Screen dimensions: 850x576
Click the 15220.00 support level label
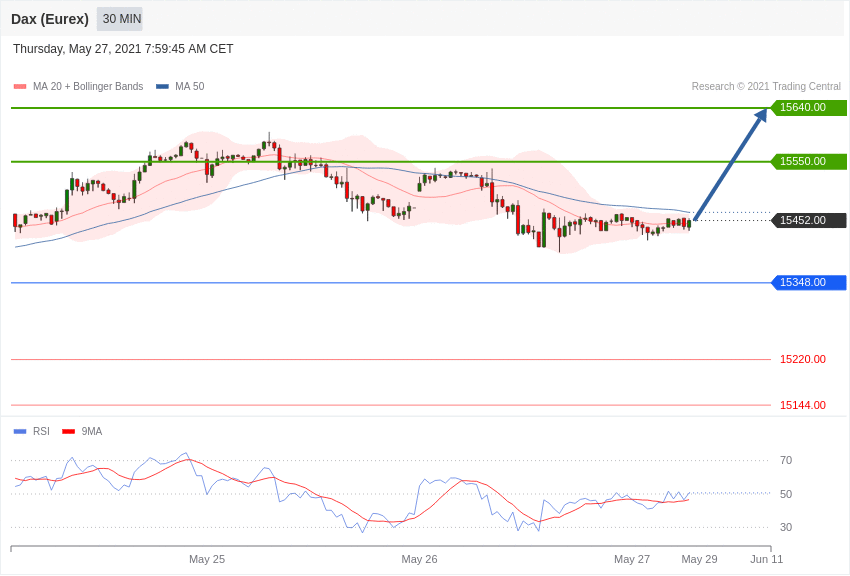pyautogui.click(x=803, y=360)
